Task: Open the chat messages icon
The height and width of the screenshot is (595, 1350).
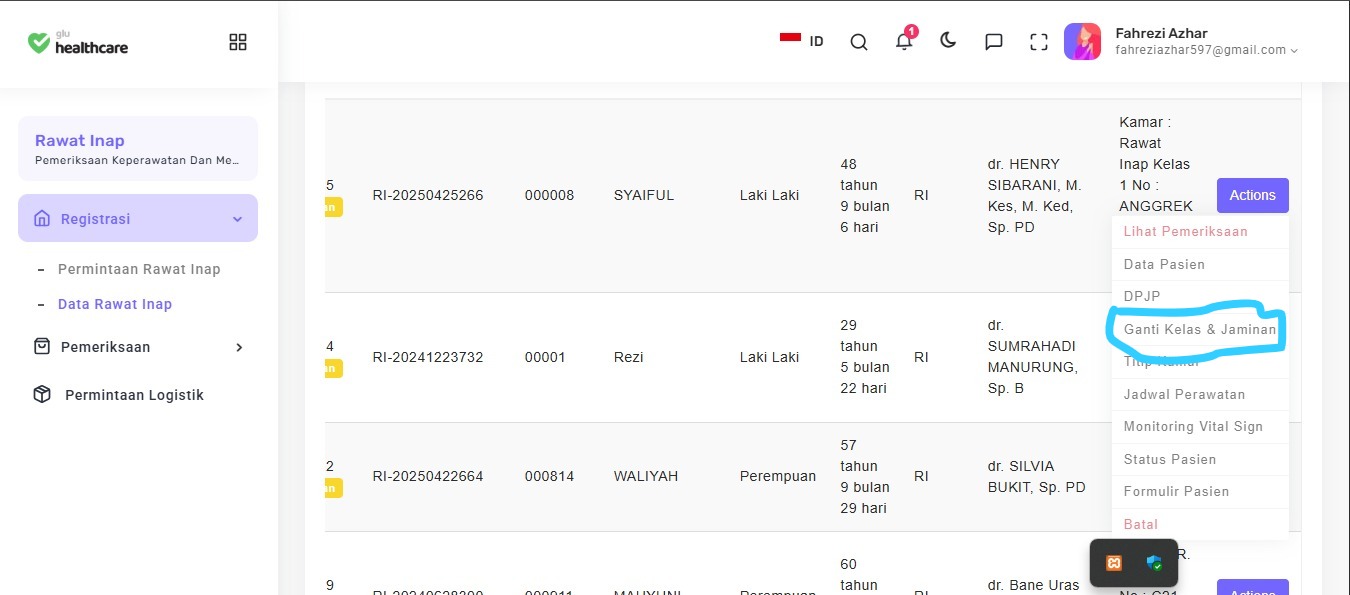Action: point(994,42)
